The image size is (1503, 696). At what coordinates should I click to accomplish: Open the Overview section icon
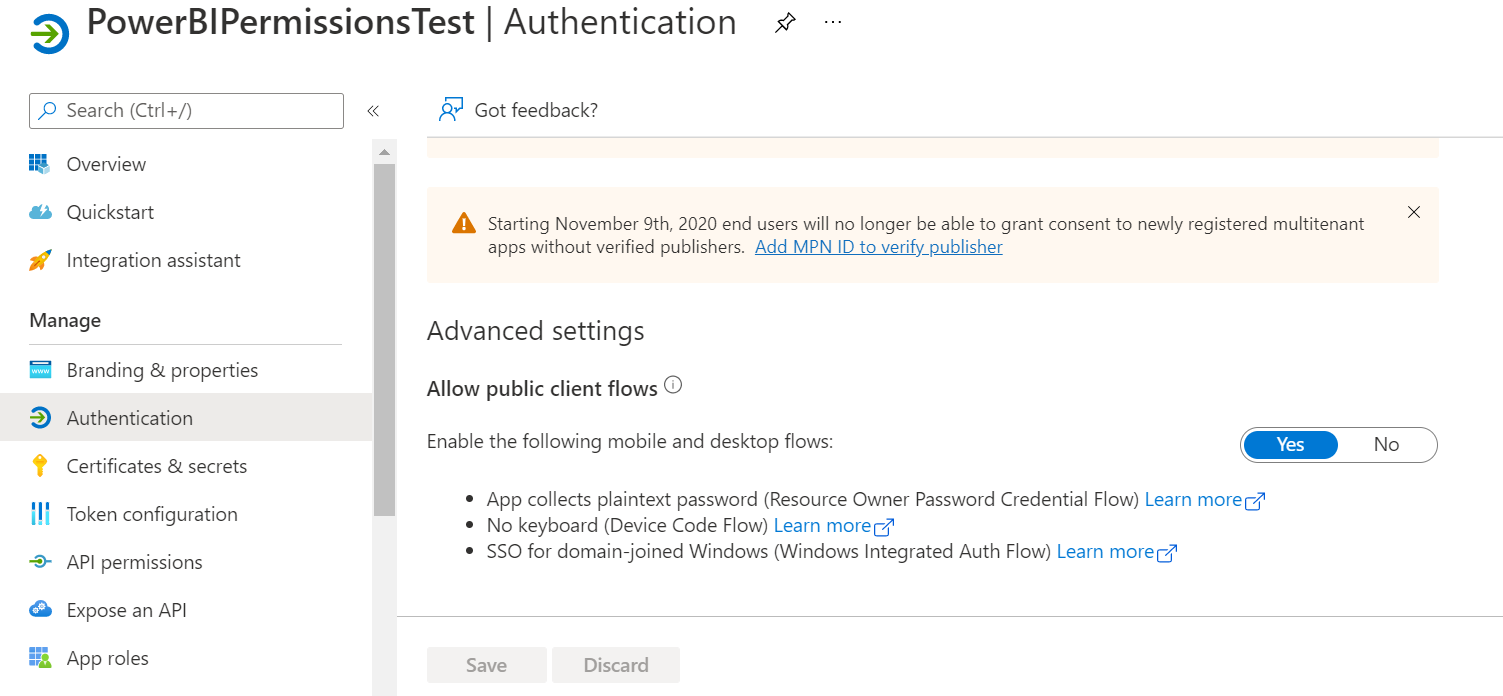pyautogui.click(x=41, y=163)
